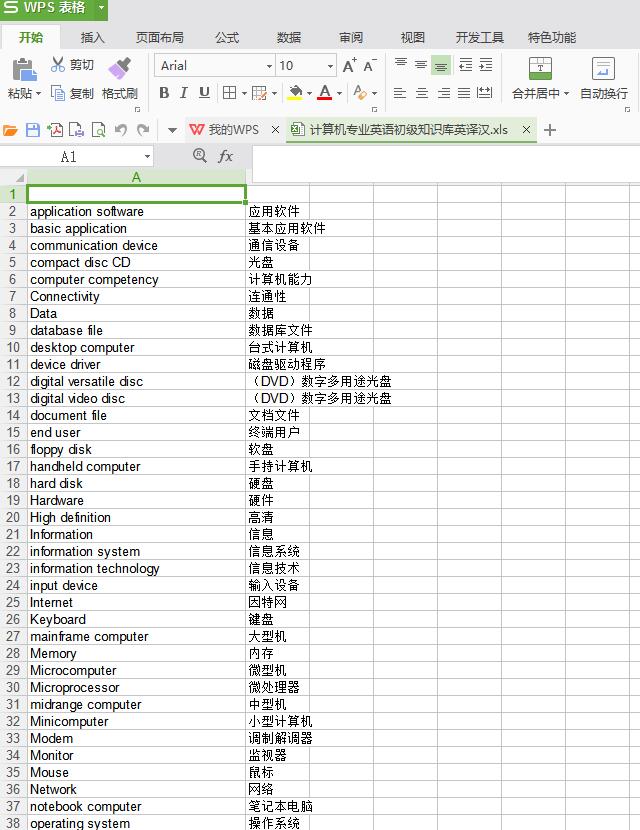Toggle bottom vertical alignment button

coord(440,65)
